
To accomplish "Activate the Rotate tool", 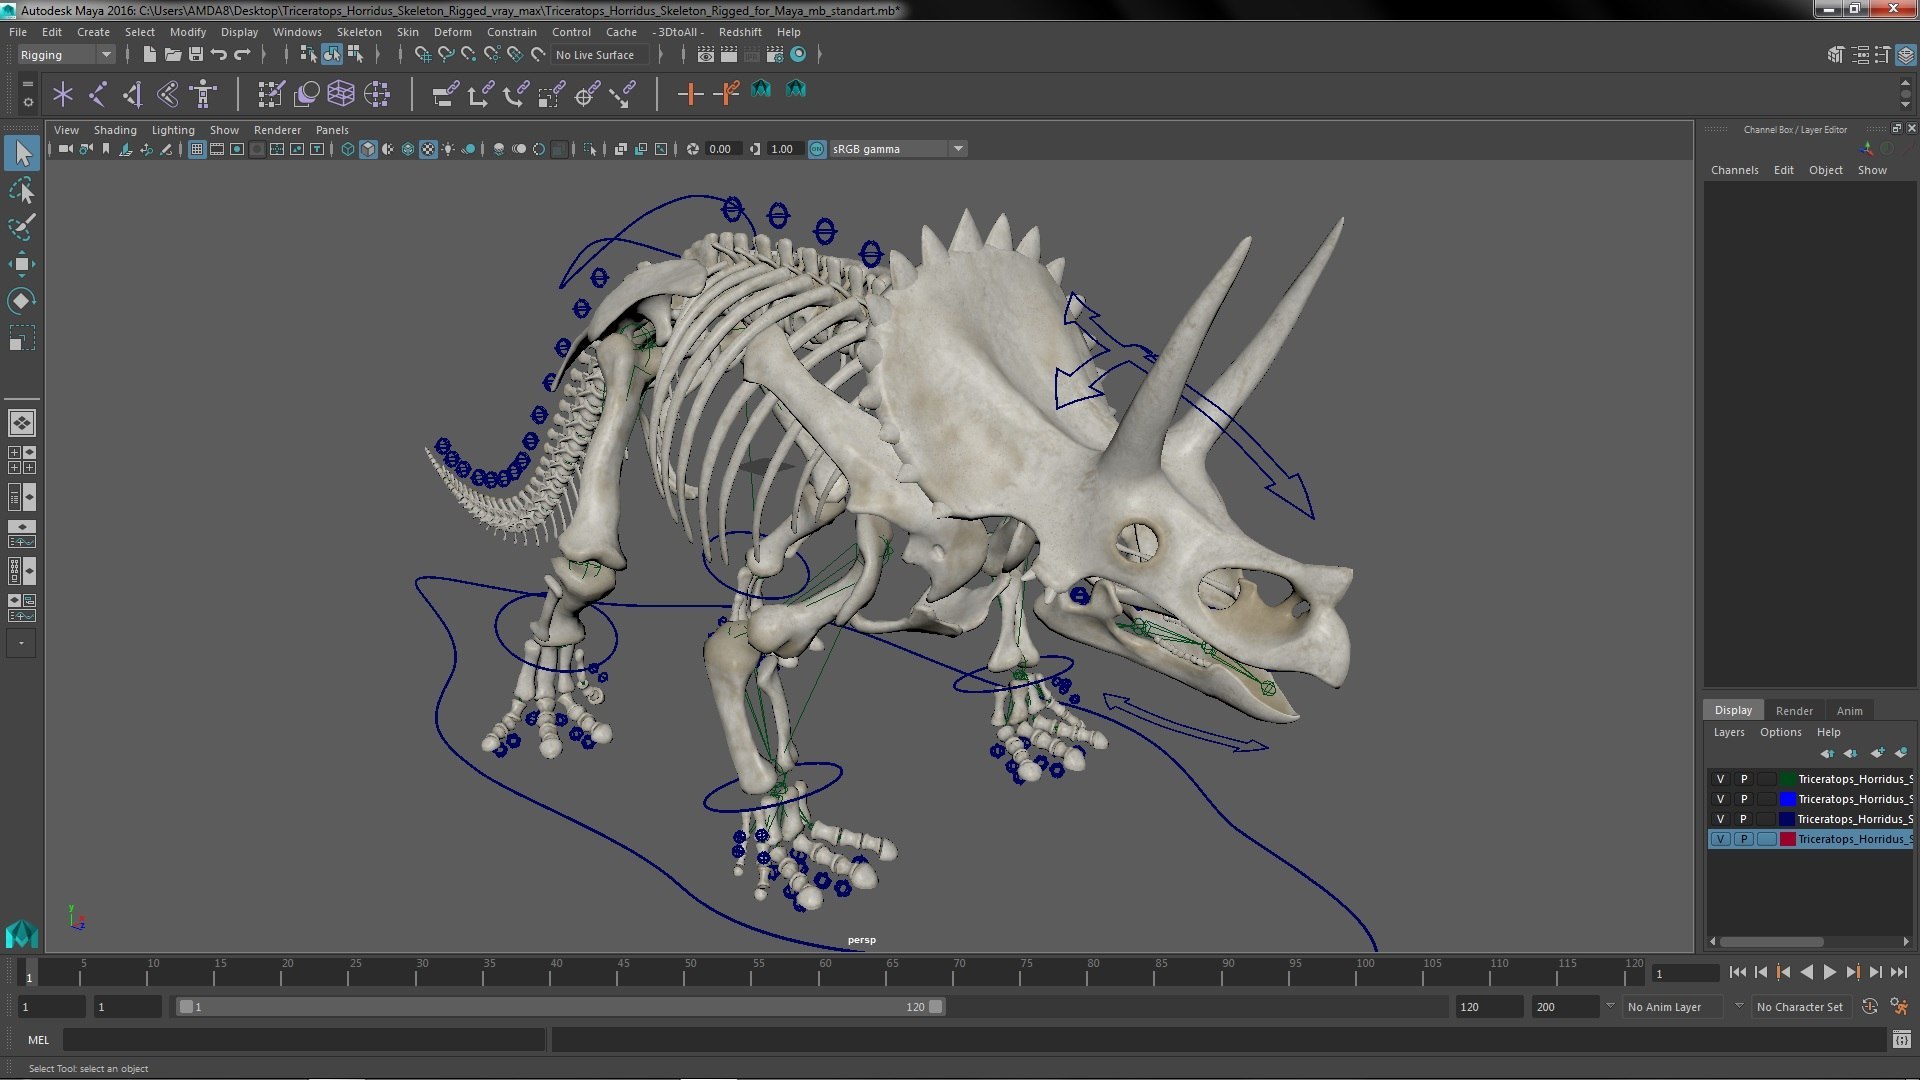I will (x=22, y=301).
